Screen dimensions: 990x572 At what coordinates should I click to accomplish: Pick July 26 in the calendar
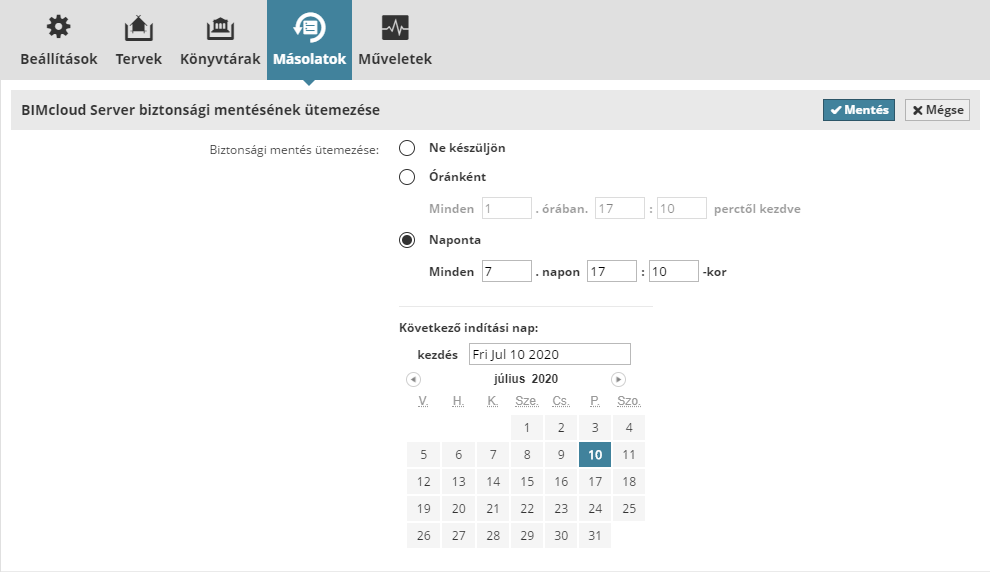point(424,536)
